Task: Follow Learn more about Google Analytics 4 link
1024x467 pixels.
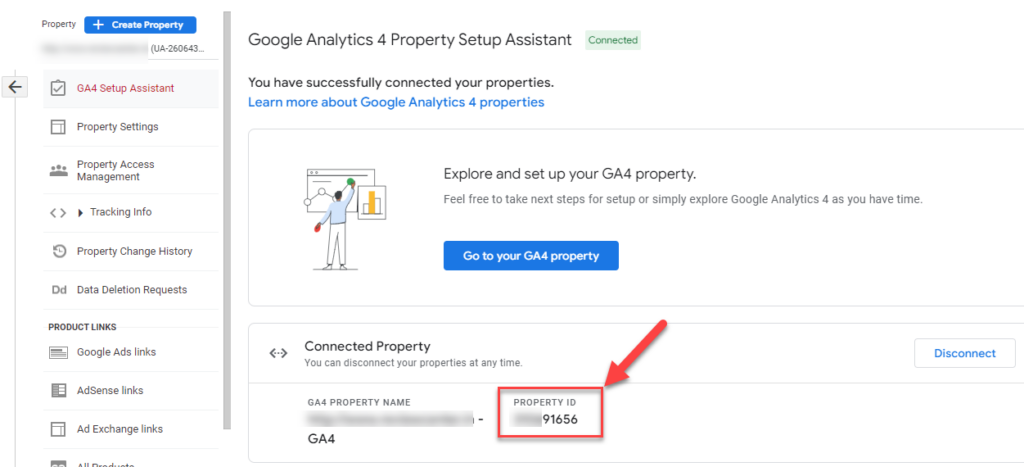Action: click(x=396, y=102)
